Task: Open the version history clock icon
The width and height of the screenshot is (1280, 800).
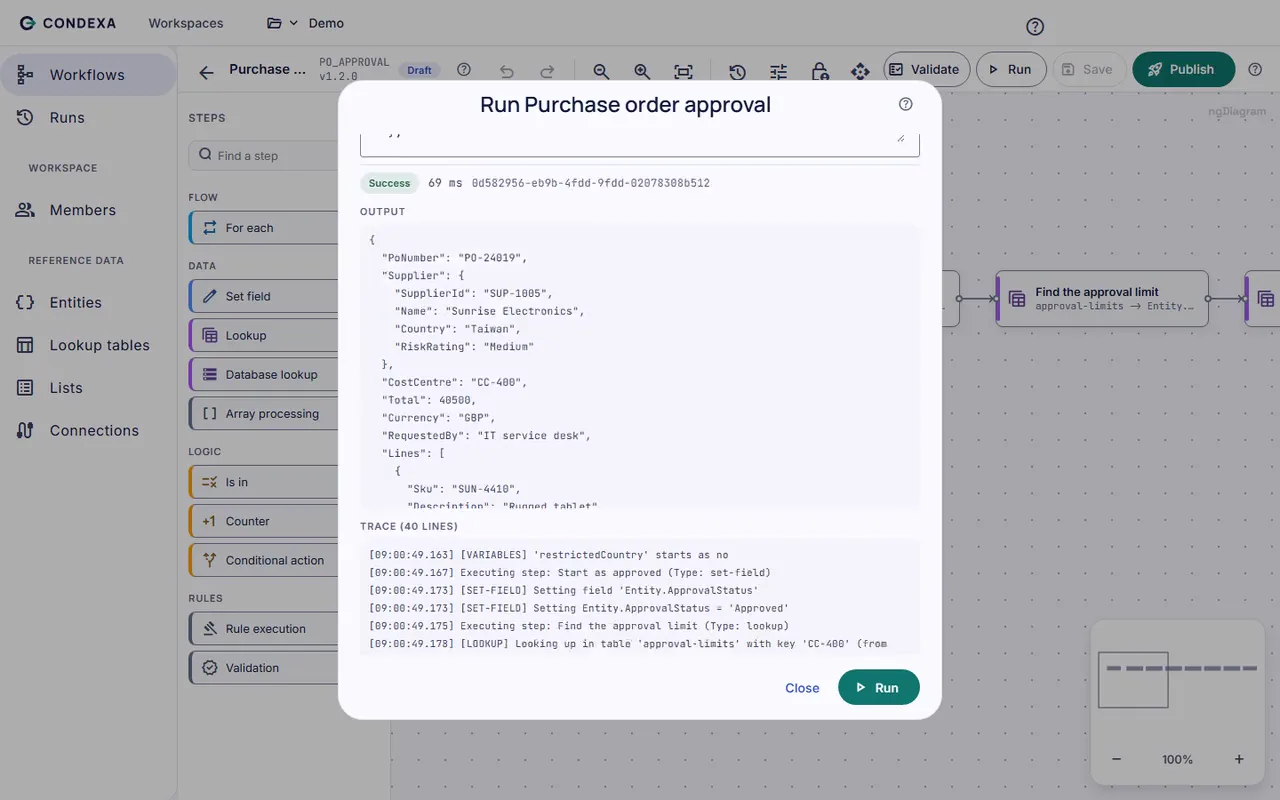Action: pos(737,70)
